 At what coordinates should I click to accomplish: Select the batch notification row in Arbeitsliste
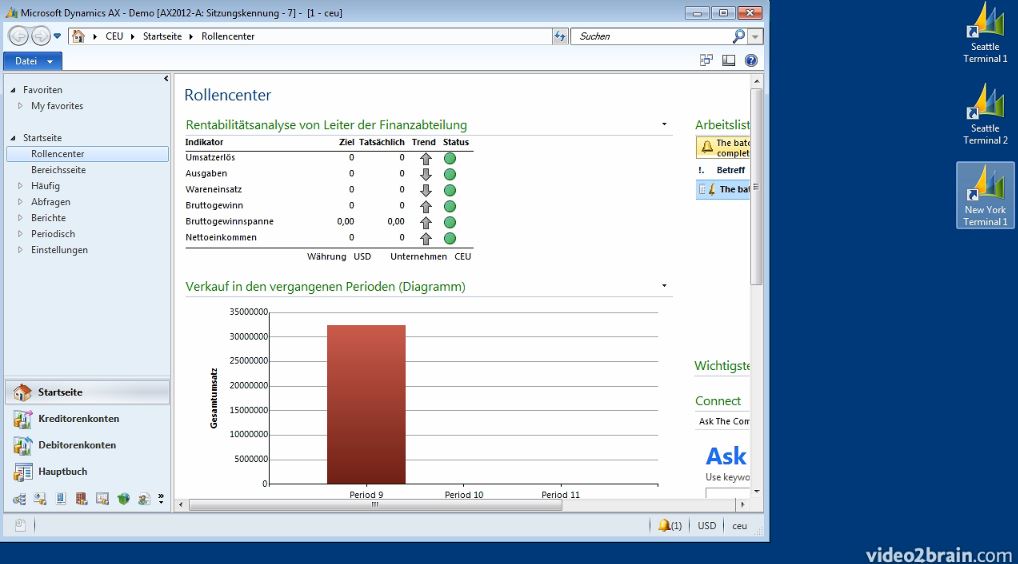(x=723, y=190)
